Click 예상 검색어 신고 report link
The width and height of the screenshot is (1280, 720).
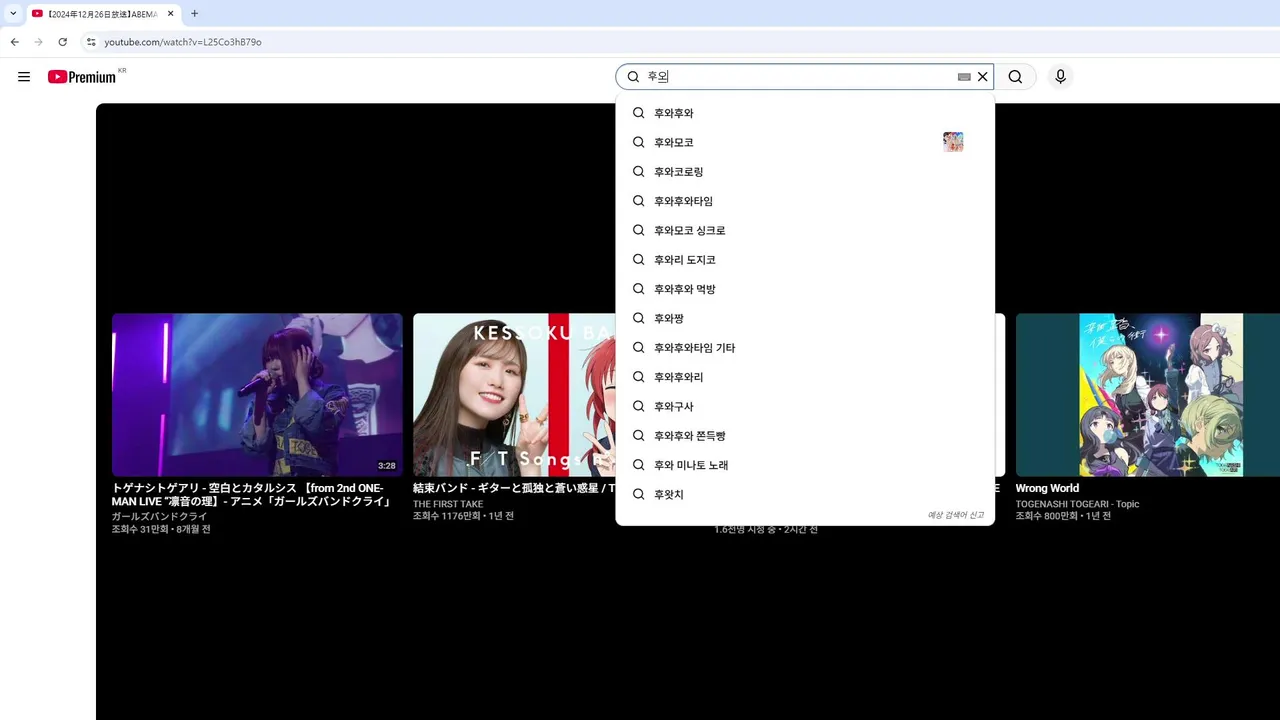point(955,515)
